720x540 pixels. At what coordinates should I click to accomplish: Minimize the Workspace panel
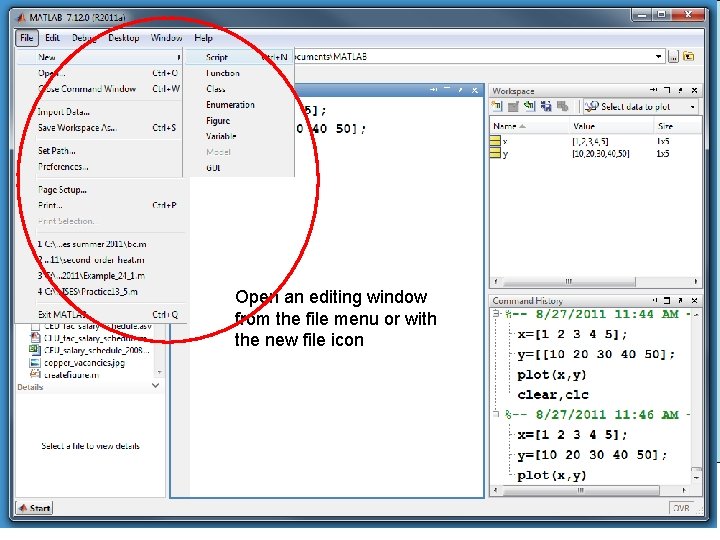pyautogui.click(x=654, y=90)
